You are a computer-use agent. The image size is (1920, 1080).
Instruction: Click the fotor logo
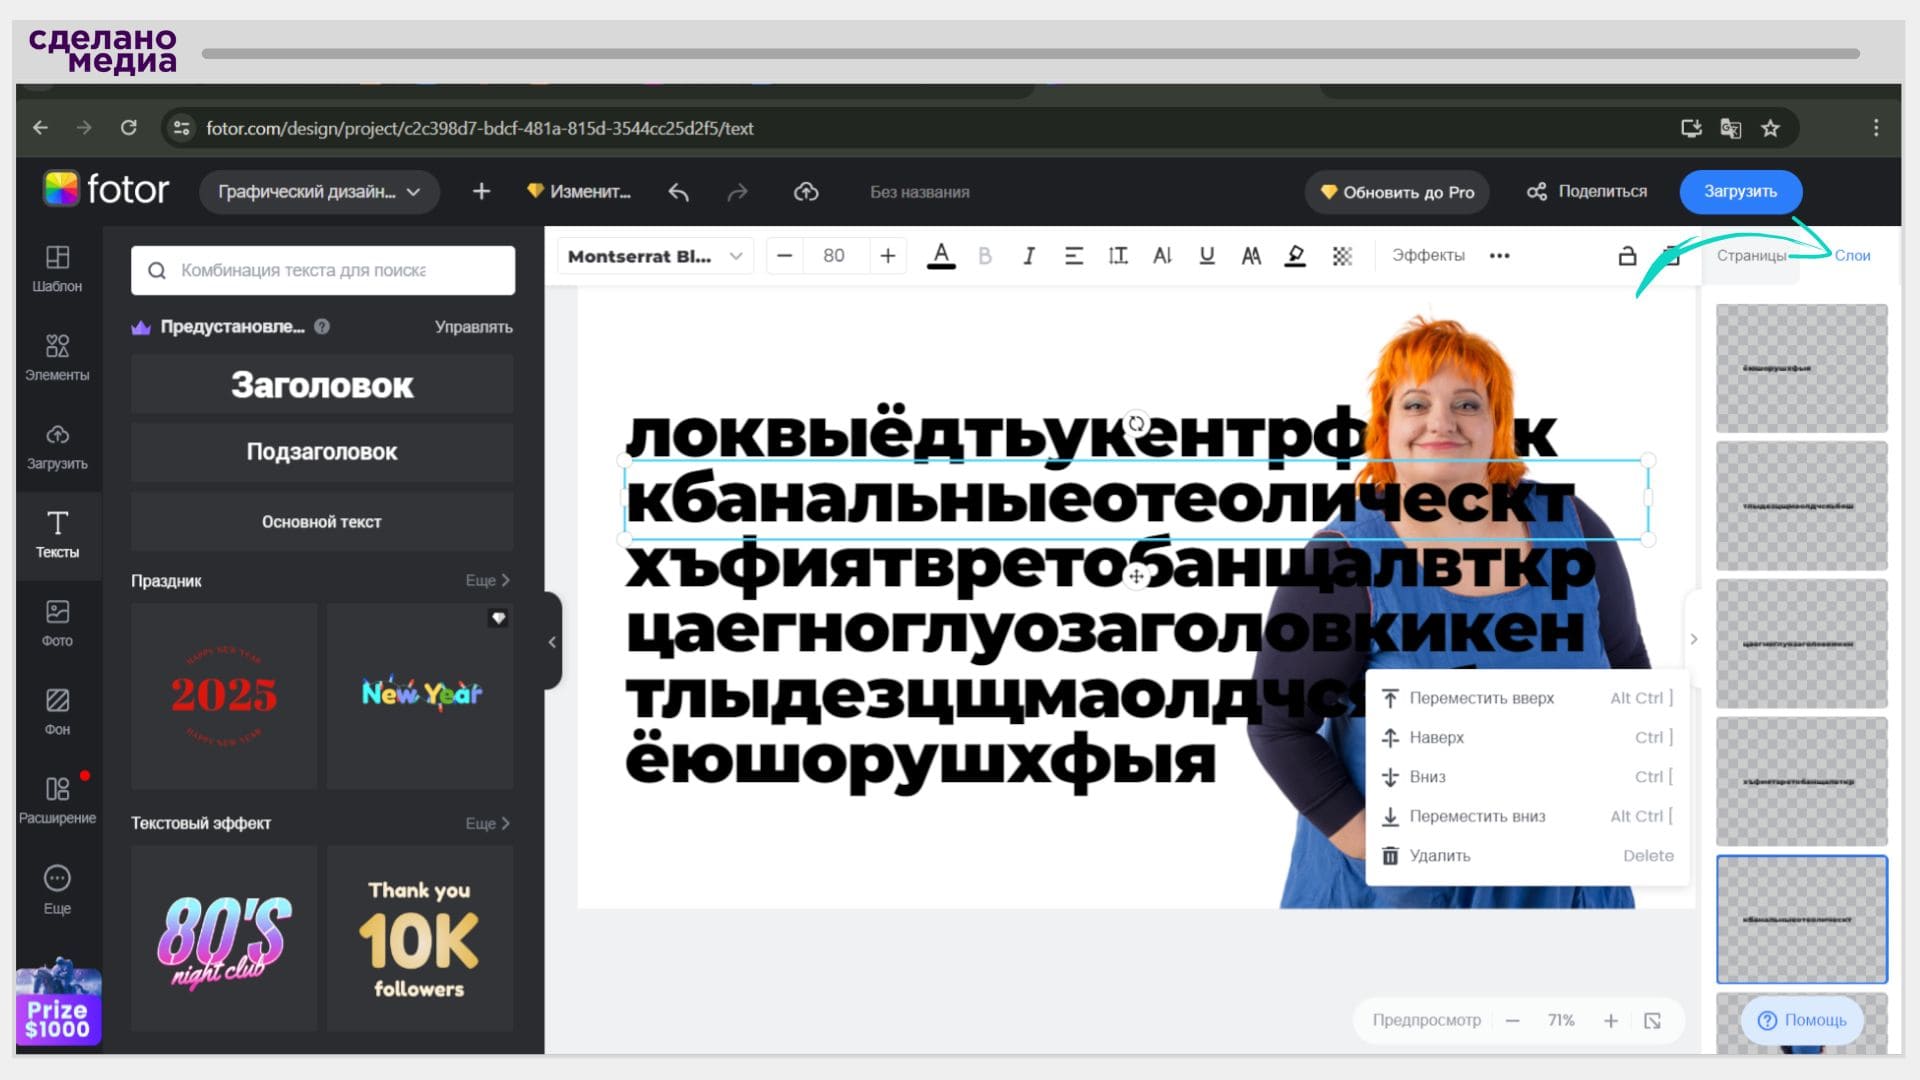click(107, 189)
